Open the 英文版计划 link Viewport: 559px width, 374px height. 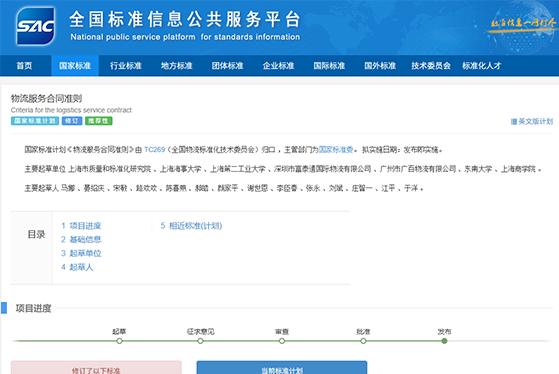tap(535, 122)
